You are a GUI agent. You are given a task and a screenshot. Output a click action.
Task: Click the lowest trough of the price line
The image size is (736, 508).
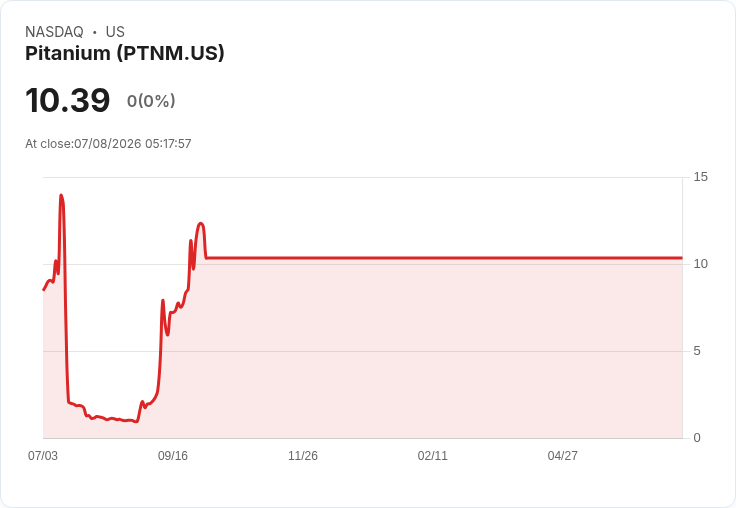(x=136, y=422)
